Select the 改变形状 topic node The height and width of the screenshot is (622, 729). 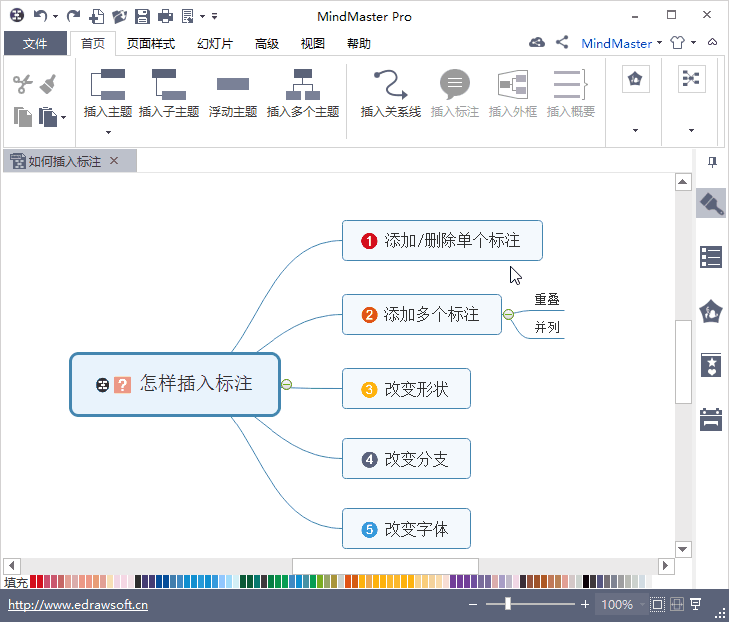tap(406, 389)
